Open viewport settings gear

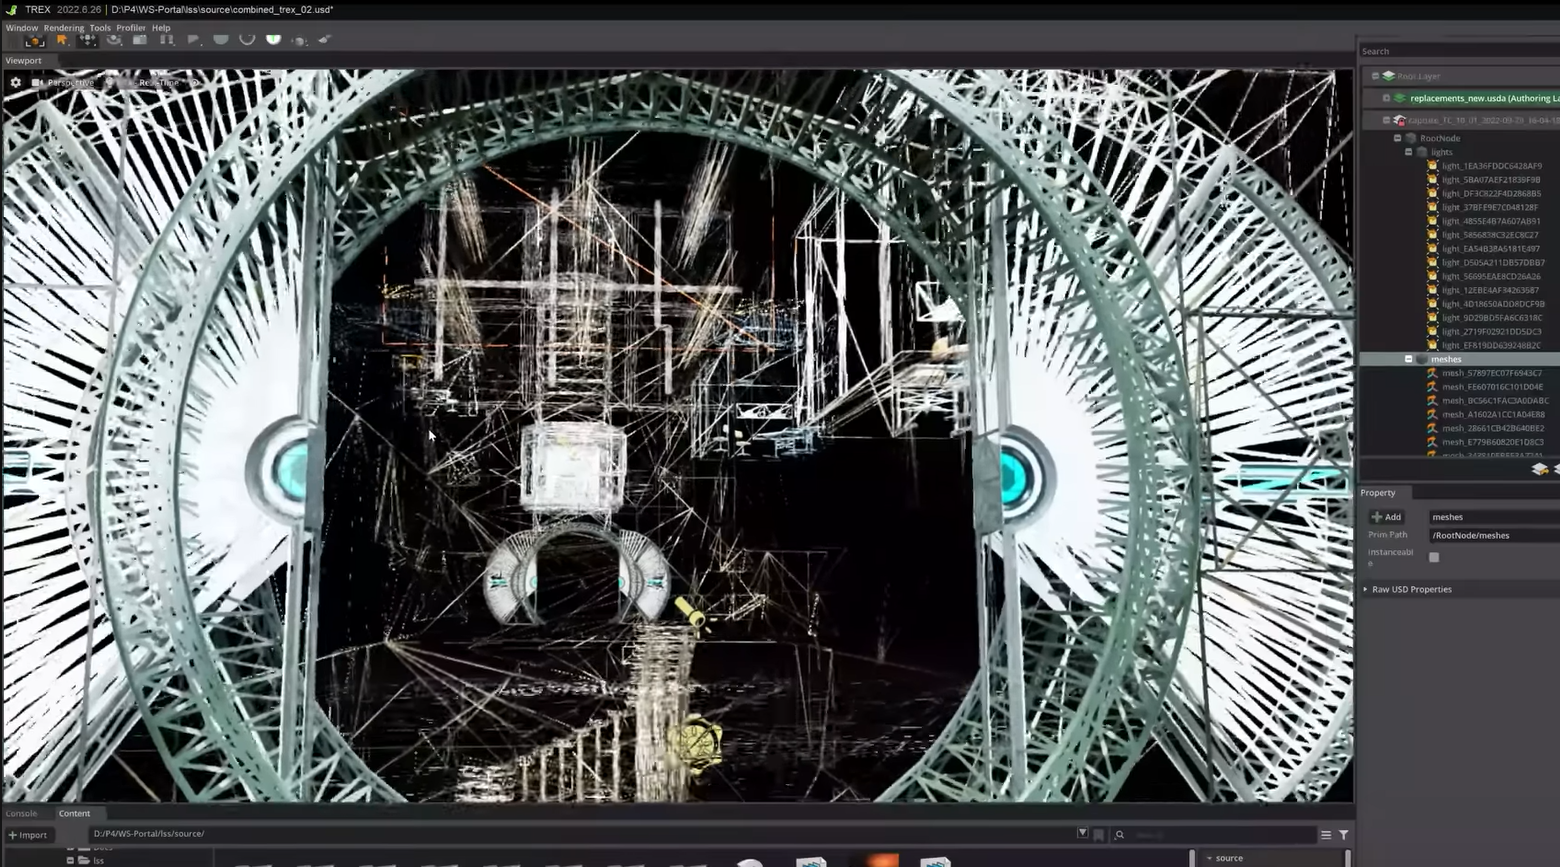point(15,83)
